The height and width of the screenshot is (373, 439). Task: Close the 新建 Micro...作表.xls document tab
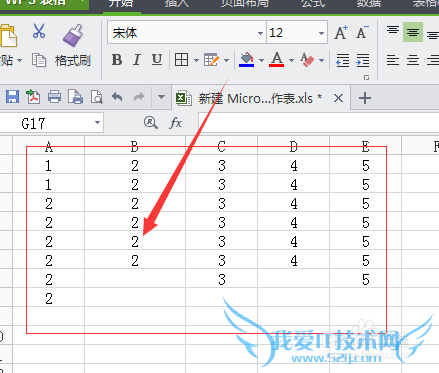(338, 98)
